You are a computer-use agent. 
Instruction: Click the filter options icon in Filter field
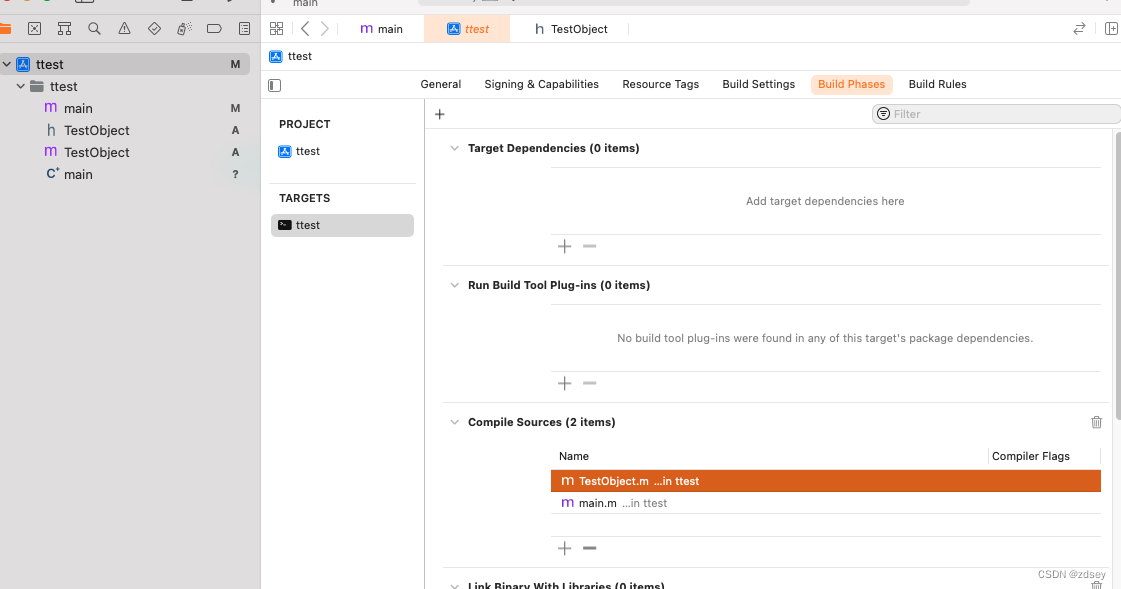click(884, 114)
